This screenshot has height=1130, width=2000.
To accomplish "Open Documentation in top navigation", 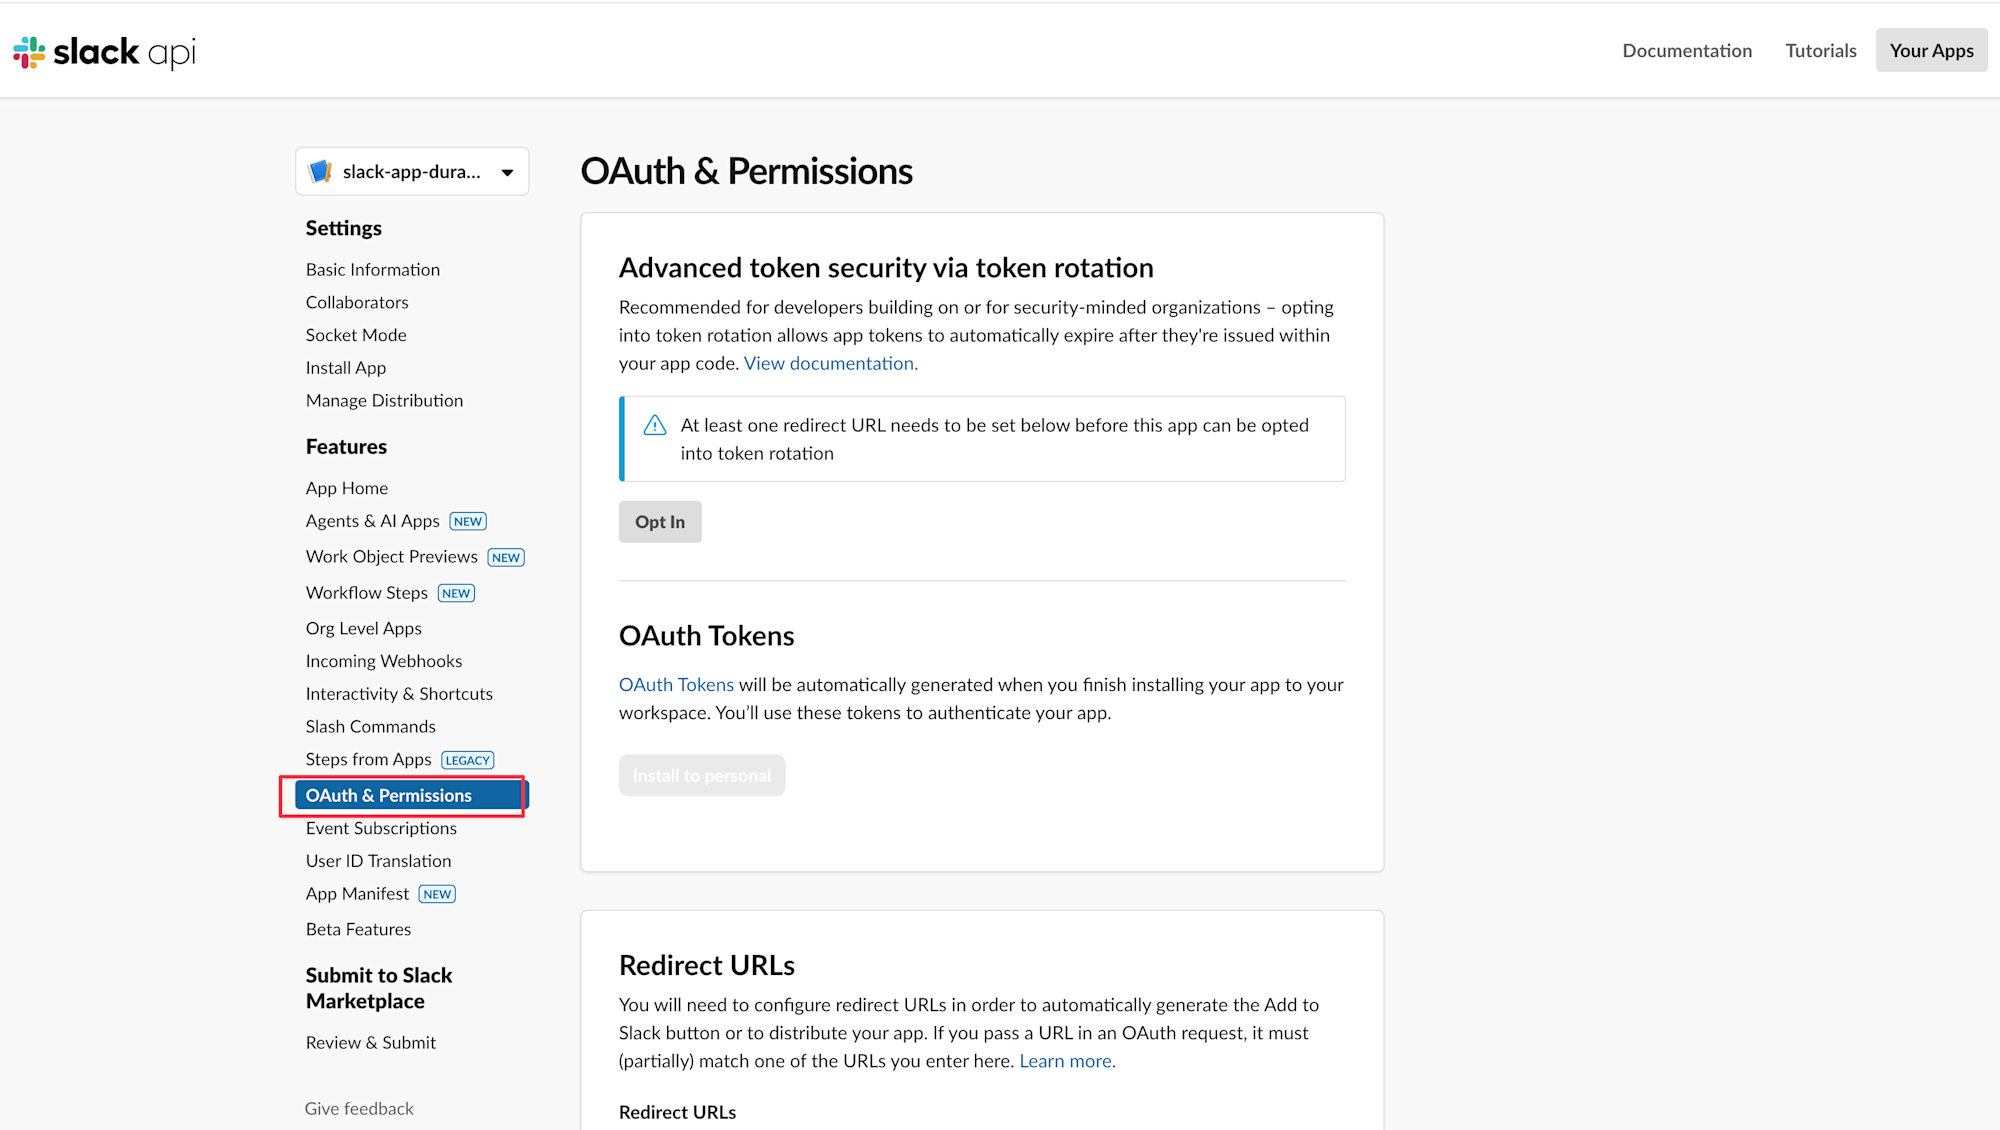I will point(1687,51).
